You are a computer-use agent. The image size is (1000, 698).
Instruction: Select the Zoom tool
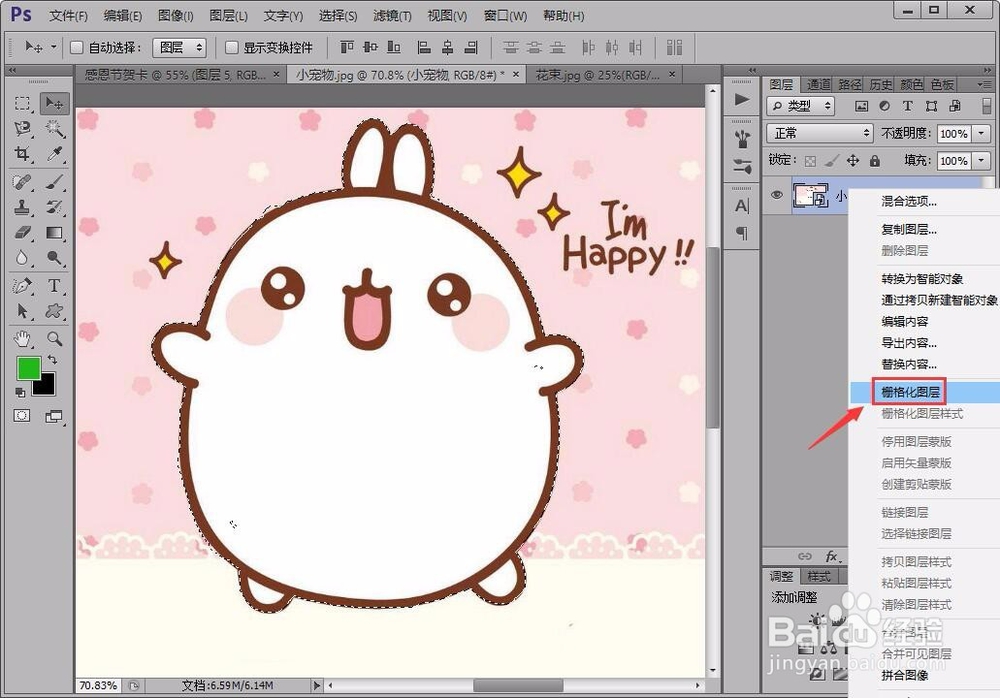[x=54, y=338]
